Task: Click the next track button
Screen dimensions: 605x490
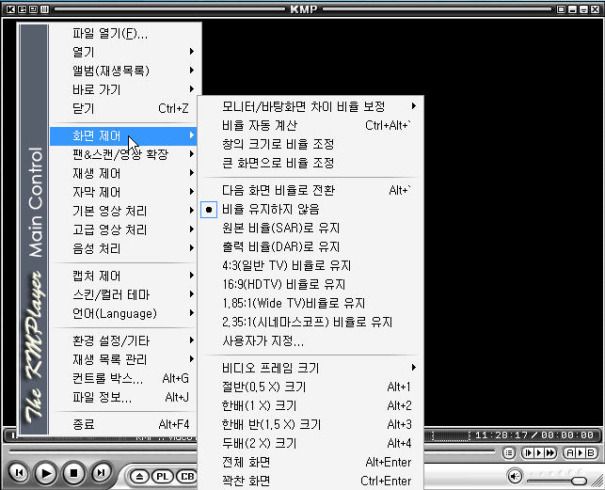Action: [101, 472]
